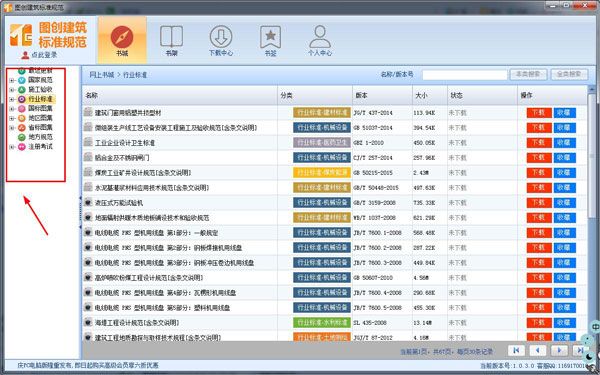600x375 pixels.
Task: Go to the next page of results
Action: [x=559, y=350]
